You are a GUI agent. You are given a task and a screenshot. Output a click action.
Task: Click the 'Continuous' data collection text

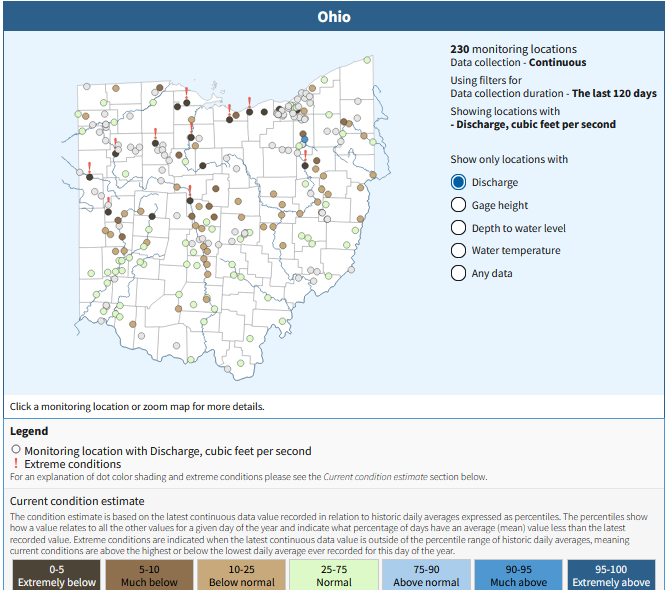(557, 62)
